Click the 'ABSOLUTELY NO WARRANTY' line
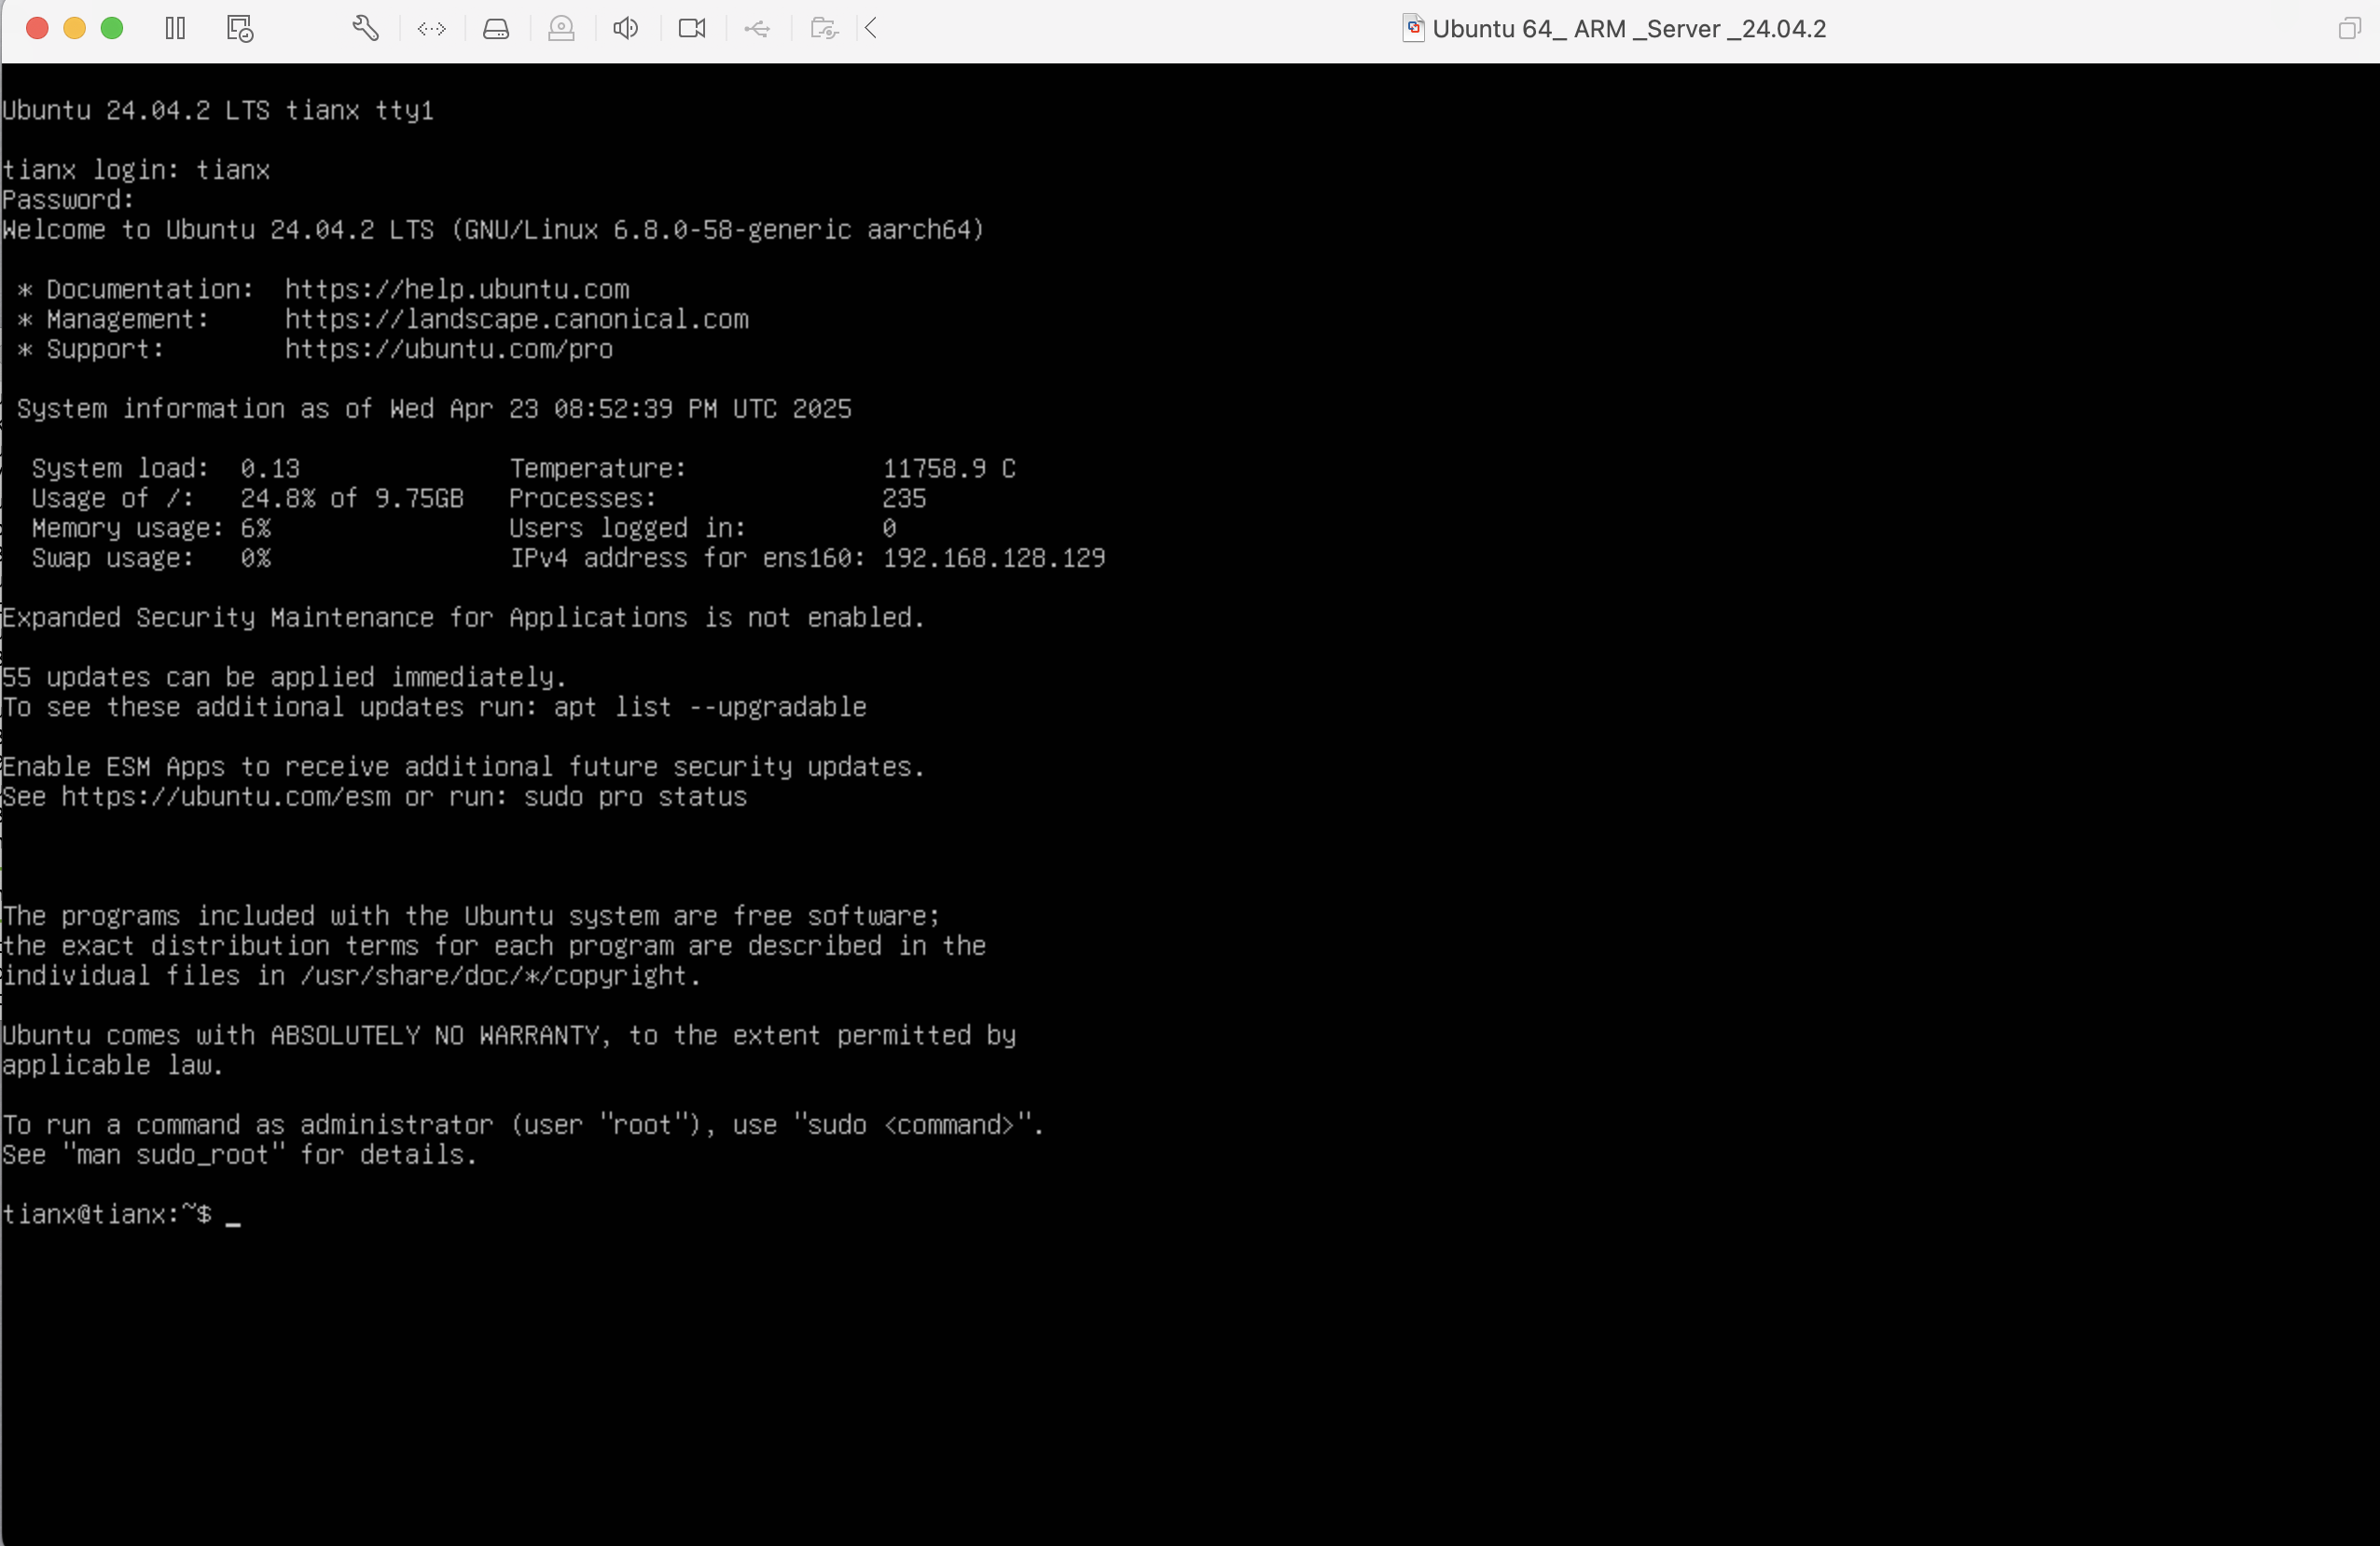The width and height of the screenshot is (2380, 1546). [509, 1036]
